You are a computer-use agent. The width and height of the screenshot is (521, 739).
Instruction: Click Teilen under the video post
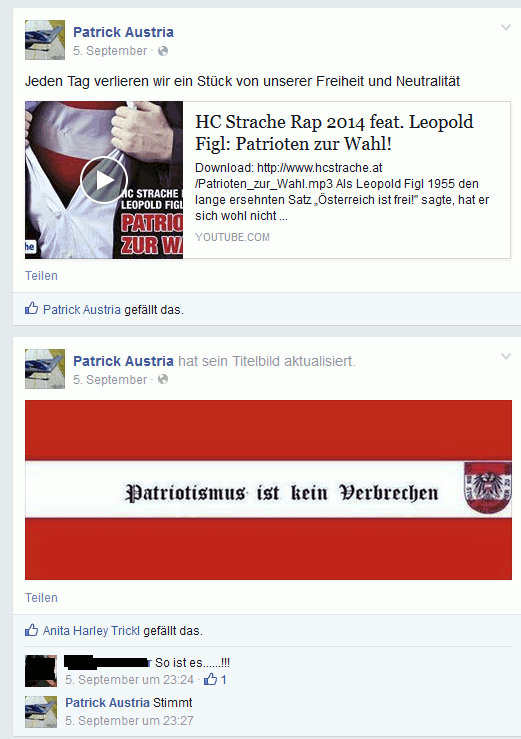point(41,276)
